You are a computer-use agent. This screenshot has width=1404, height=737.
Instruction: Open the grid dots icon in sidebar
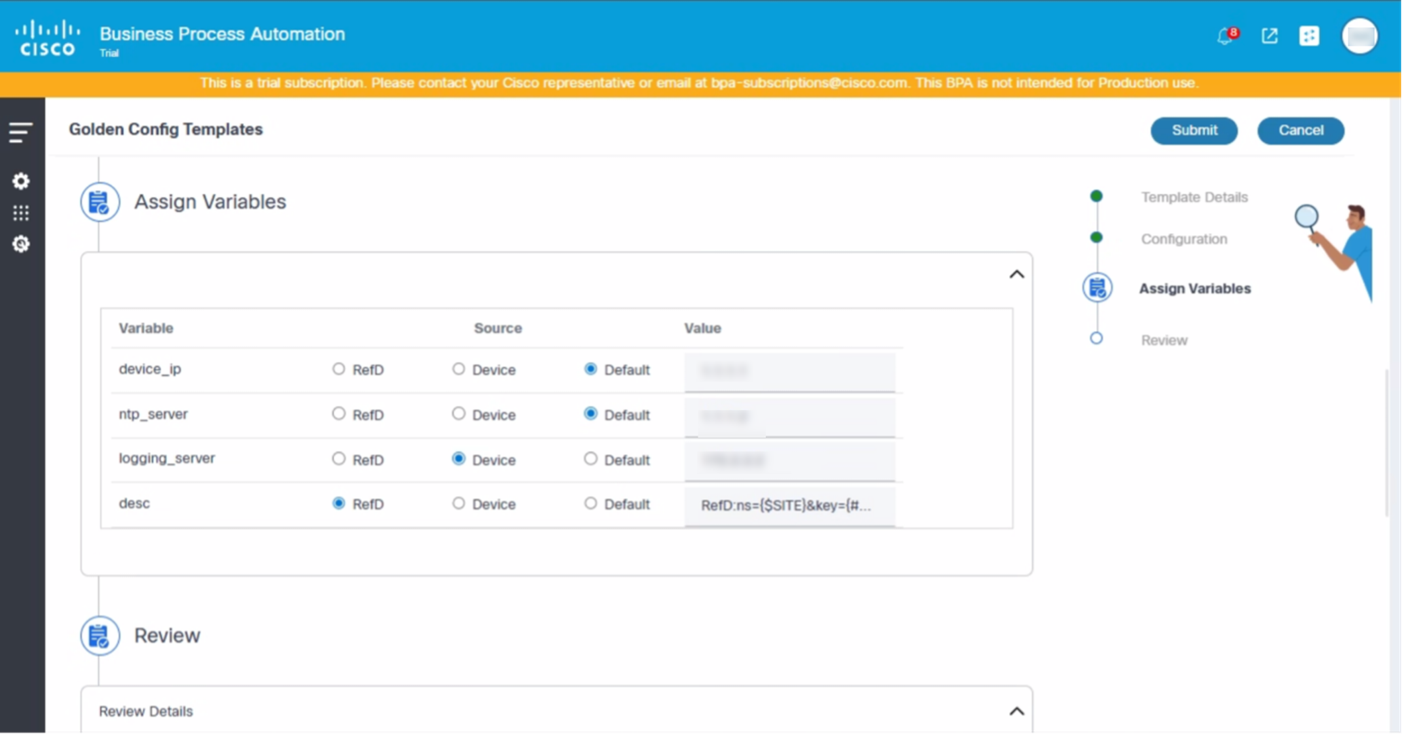point(21,213)
